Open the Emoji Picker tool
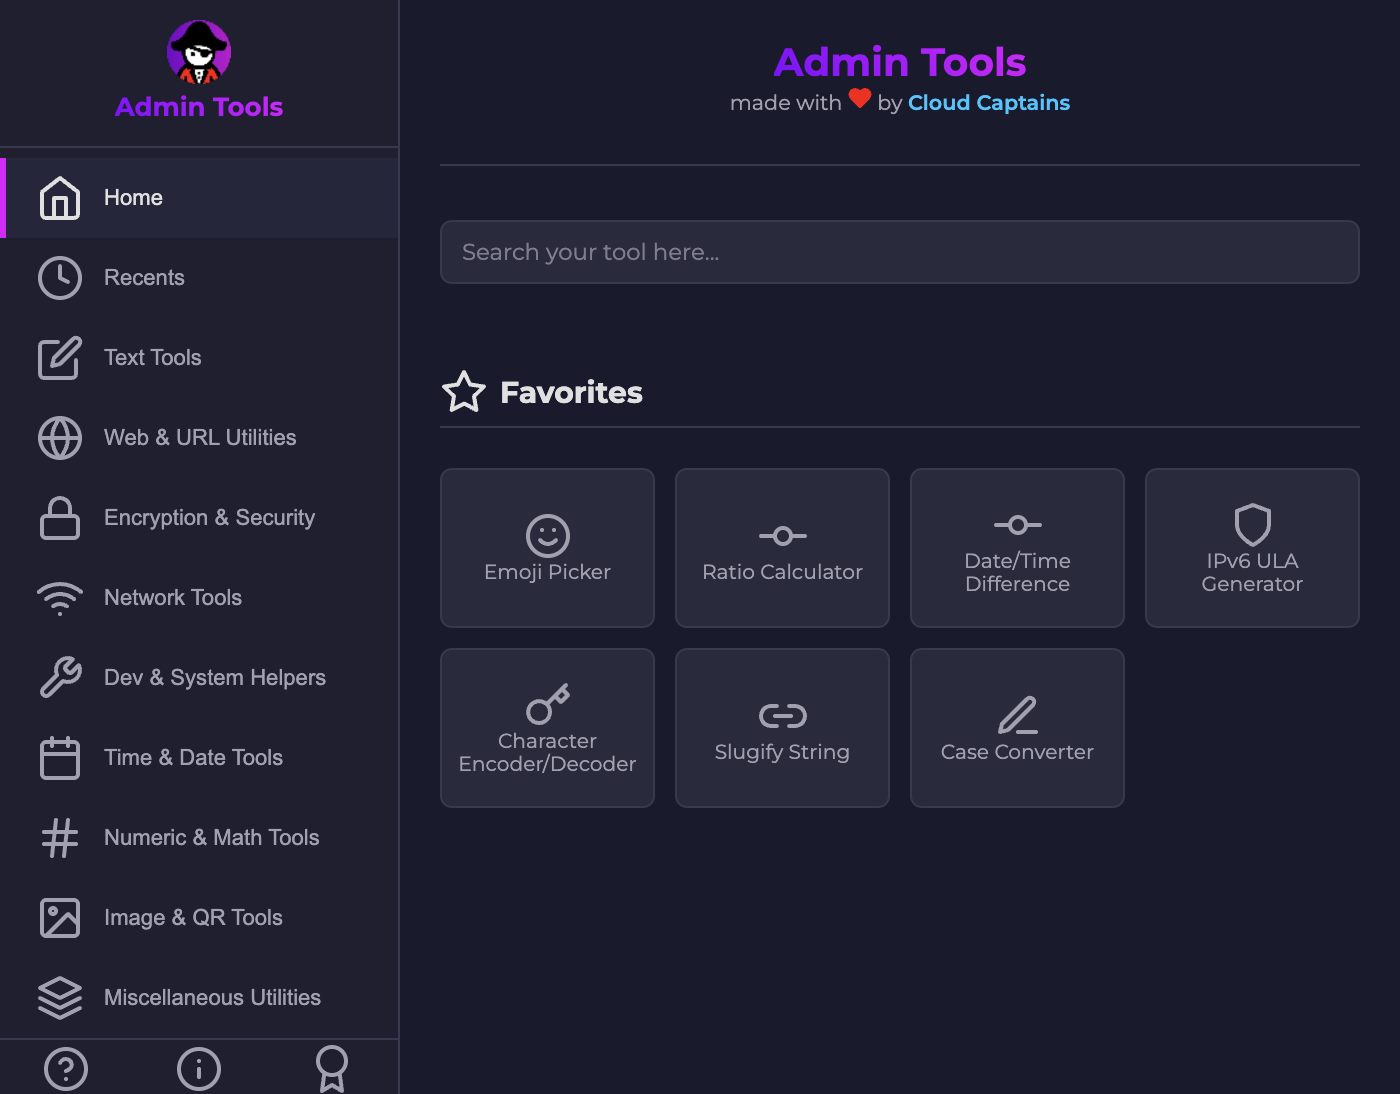Viewport: 1400px width, 1094px height. tap(547, 548)
